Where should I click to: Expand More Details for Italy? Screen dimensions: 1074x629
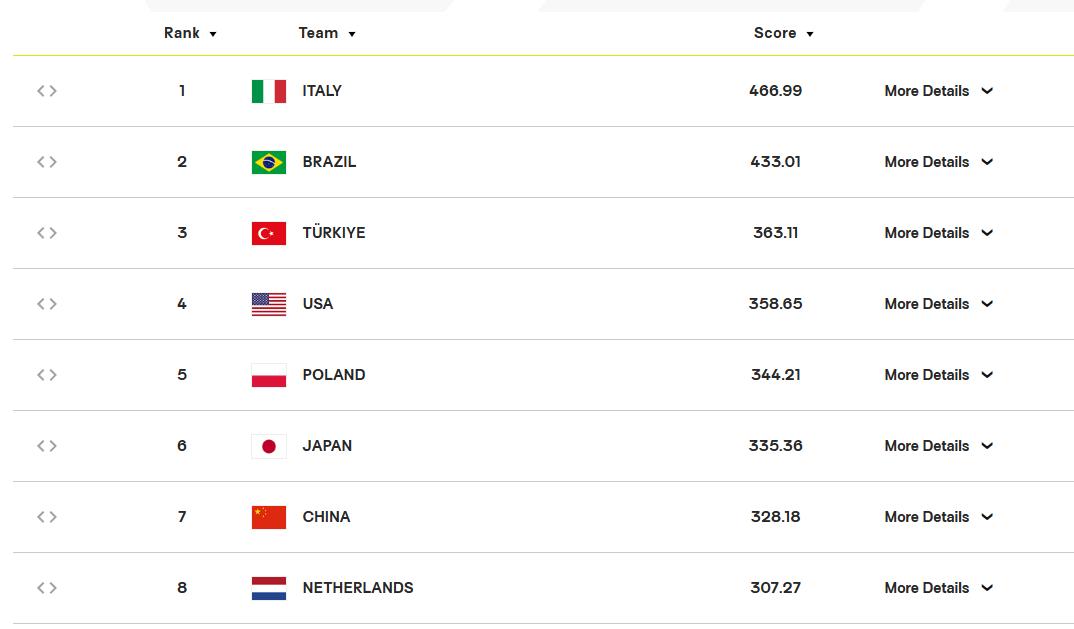click(938, 91)
